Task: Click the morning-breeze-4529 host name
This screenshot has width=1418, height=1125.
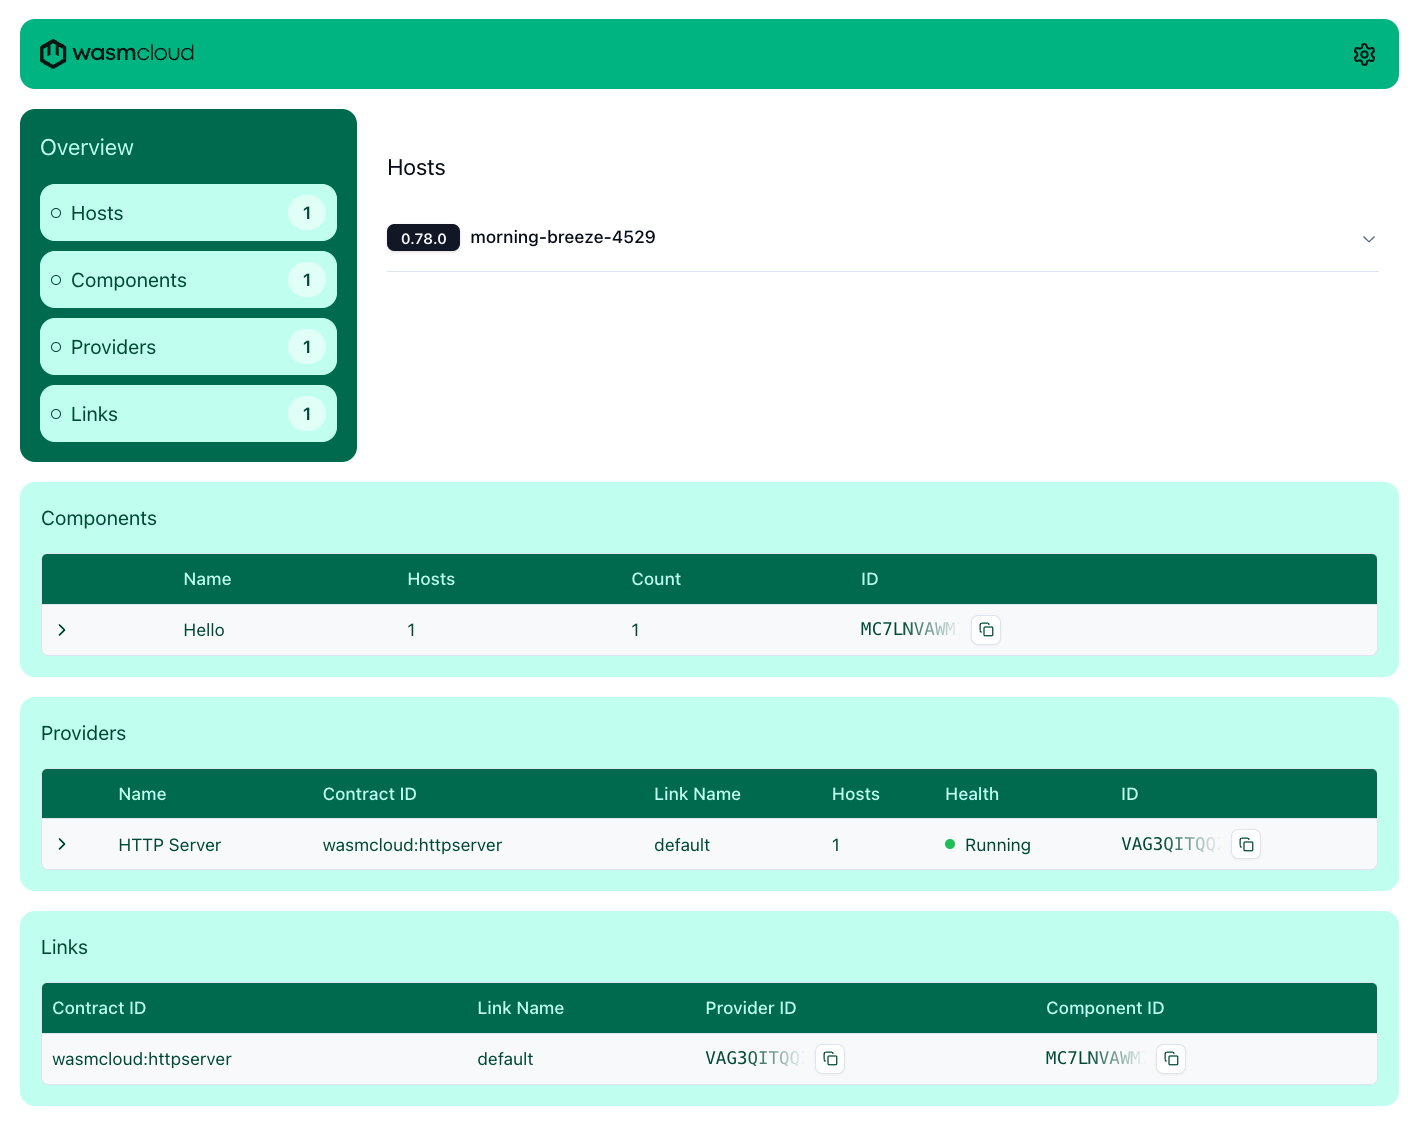Action: pyautogui.click(x=563, y=237)
